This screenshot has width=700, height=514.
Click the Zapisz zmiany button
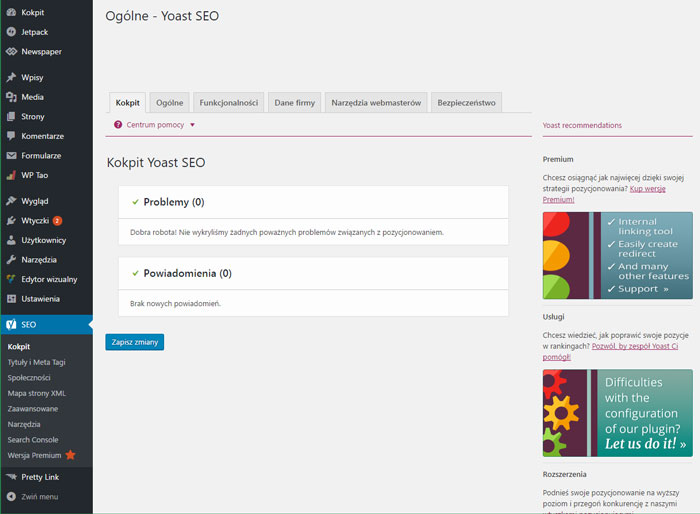135,342
